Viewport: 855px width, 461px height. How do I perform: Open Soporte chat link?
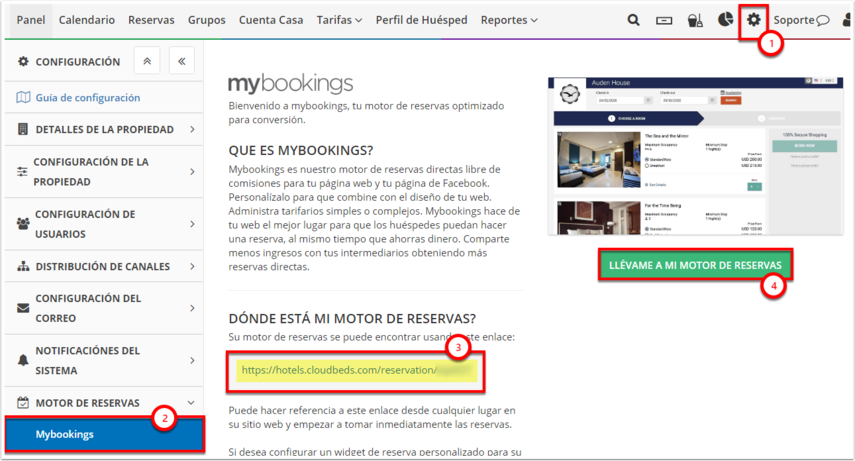click(x=801, y=20)
